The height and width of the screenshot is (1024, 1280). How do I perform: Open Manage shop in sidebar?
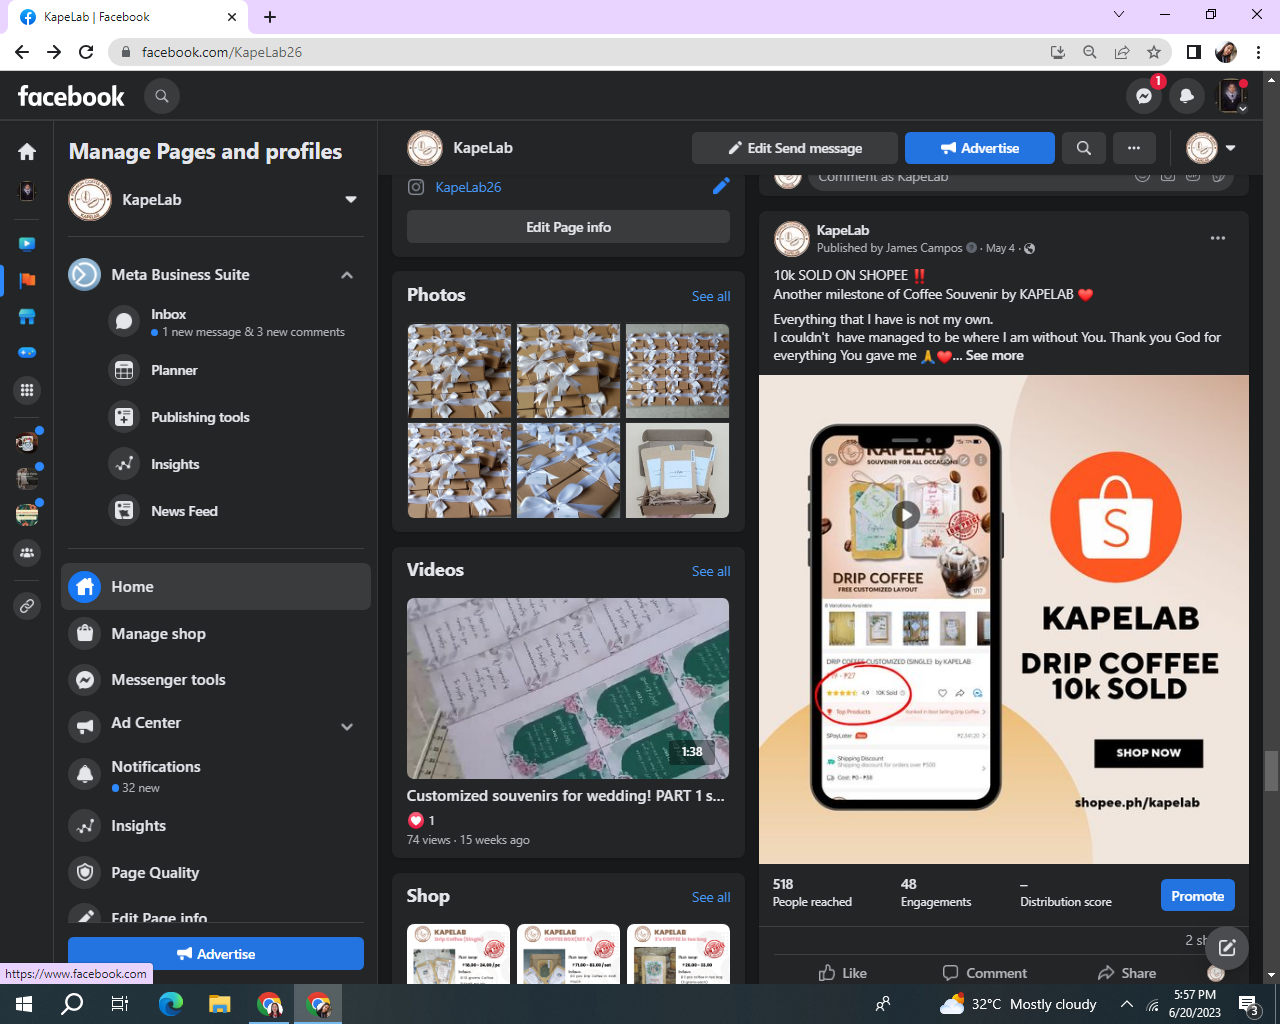pyautogui.click(x=216, y=633)
